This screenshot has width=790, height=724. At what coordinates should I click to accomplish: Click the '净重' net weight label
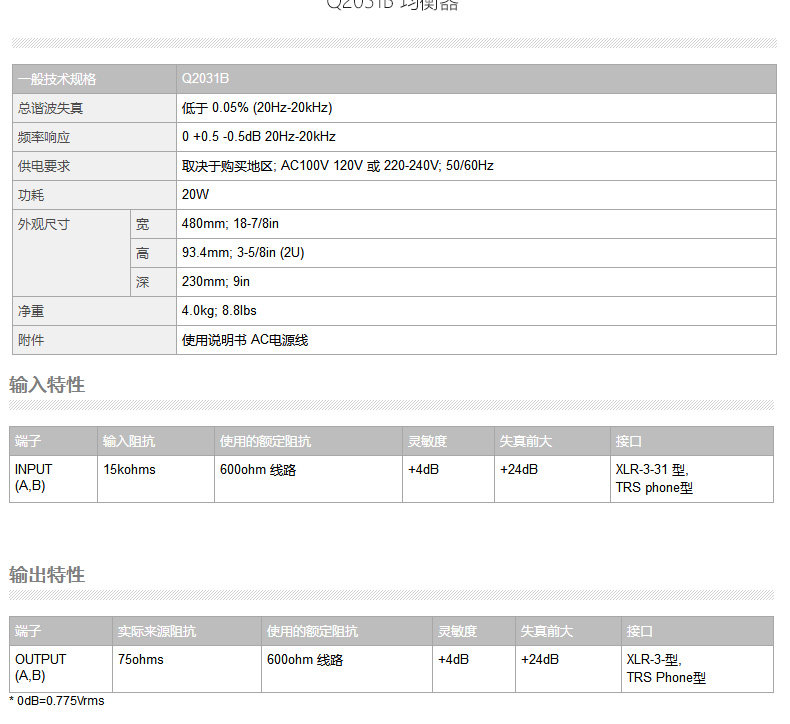coord(31,311)
